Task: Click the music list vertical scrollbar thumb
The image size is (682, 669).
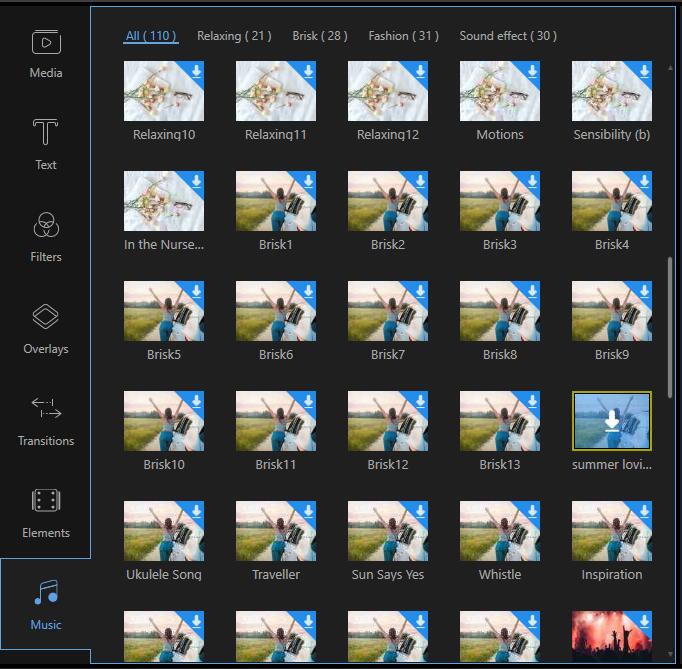Action: click(670, 327)
